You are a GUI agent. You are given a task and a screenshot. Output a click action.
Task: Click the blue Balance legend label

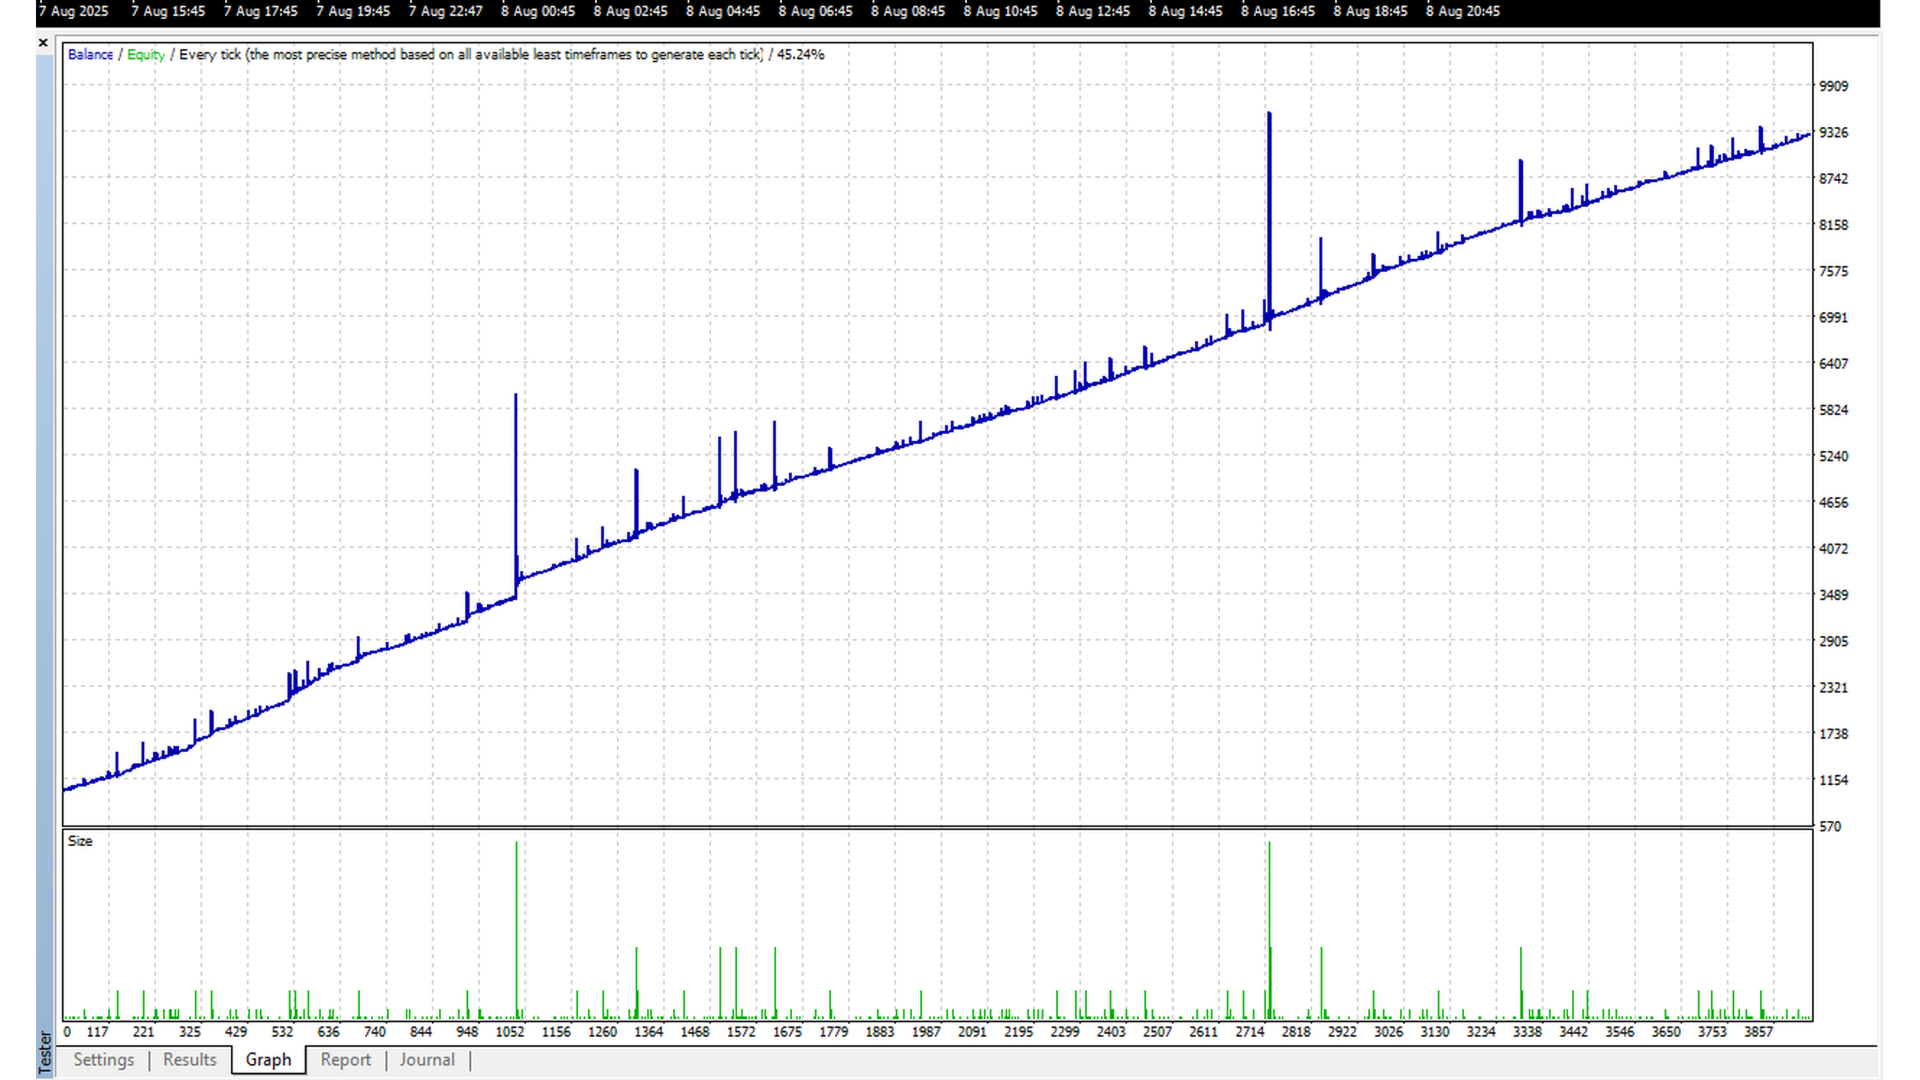click(90, 55)
